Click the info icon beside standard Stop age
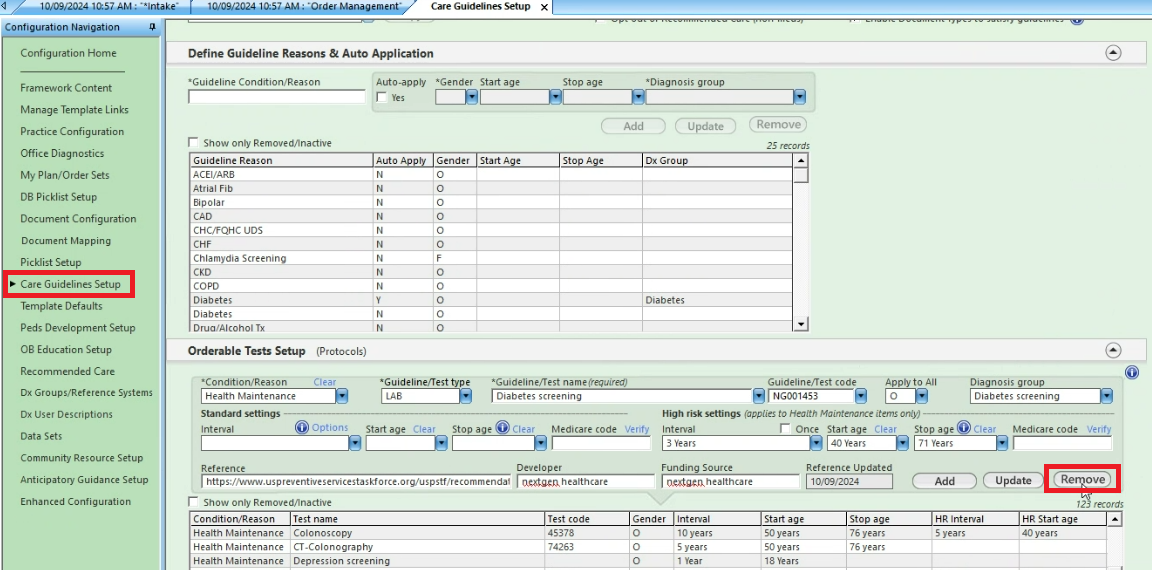1152x570 pixels. pyautogui.click(x=503, y=428)
